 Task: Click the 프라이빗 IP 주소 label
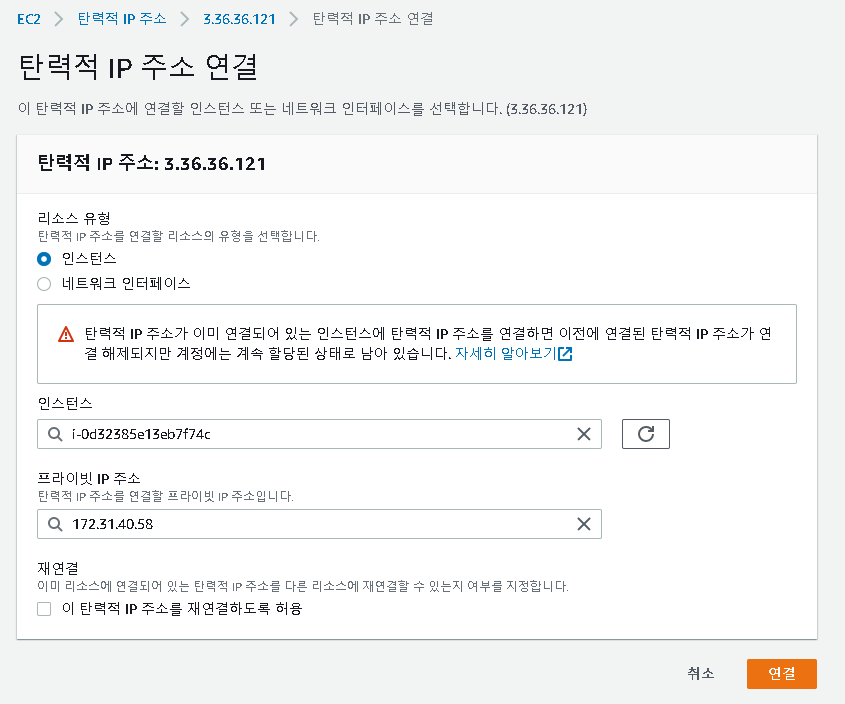tap(88, 478)
